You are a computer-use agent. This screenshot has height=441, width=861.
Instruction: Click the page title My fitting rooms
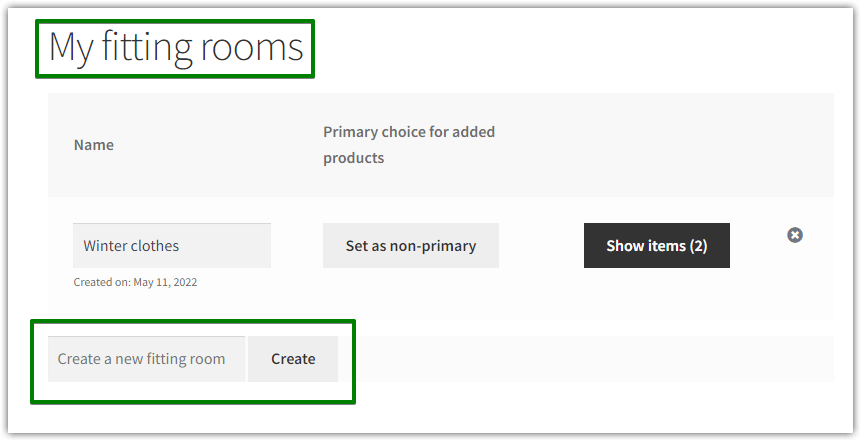click(x=176, y=47)
